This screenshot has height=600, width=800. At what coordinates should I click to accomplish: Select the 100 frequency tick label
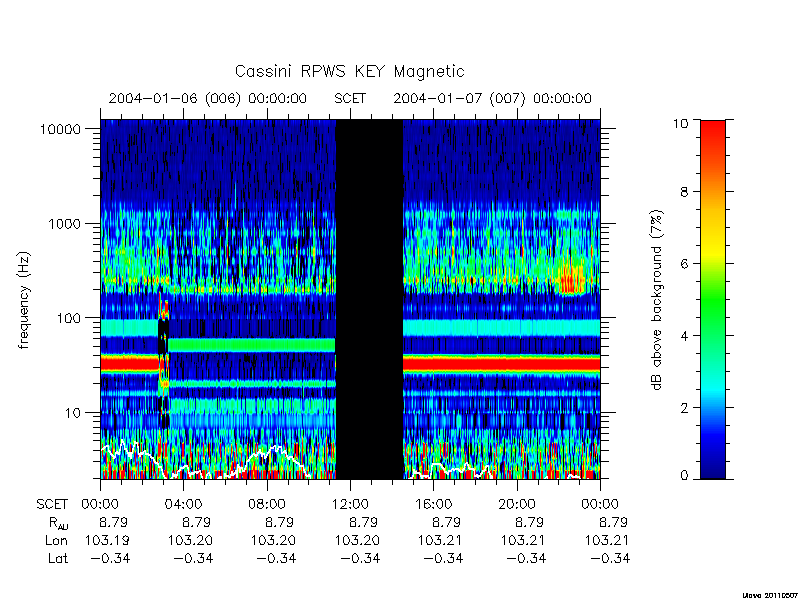click(x=69, y=318)
